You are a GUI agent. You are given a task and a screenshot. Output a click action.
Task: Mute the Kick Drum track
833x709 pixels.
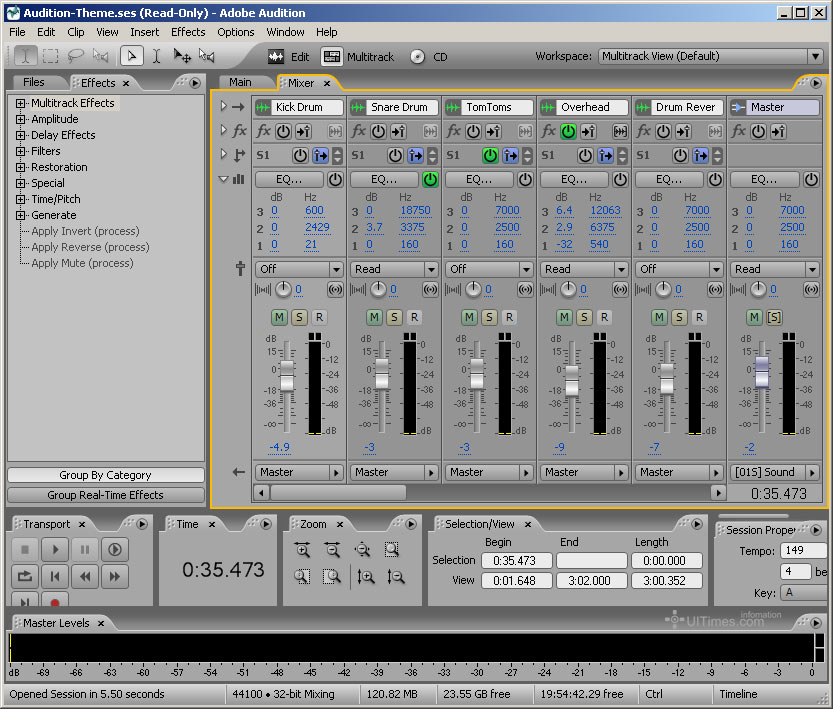[x=279, y=317]
